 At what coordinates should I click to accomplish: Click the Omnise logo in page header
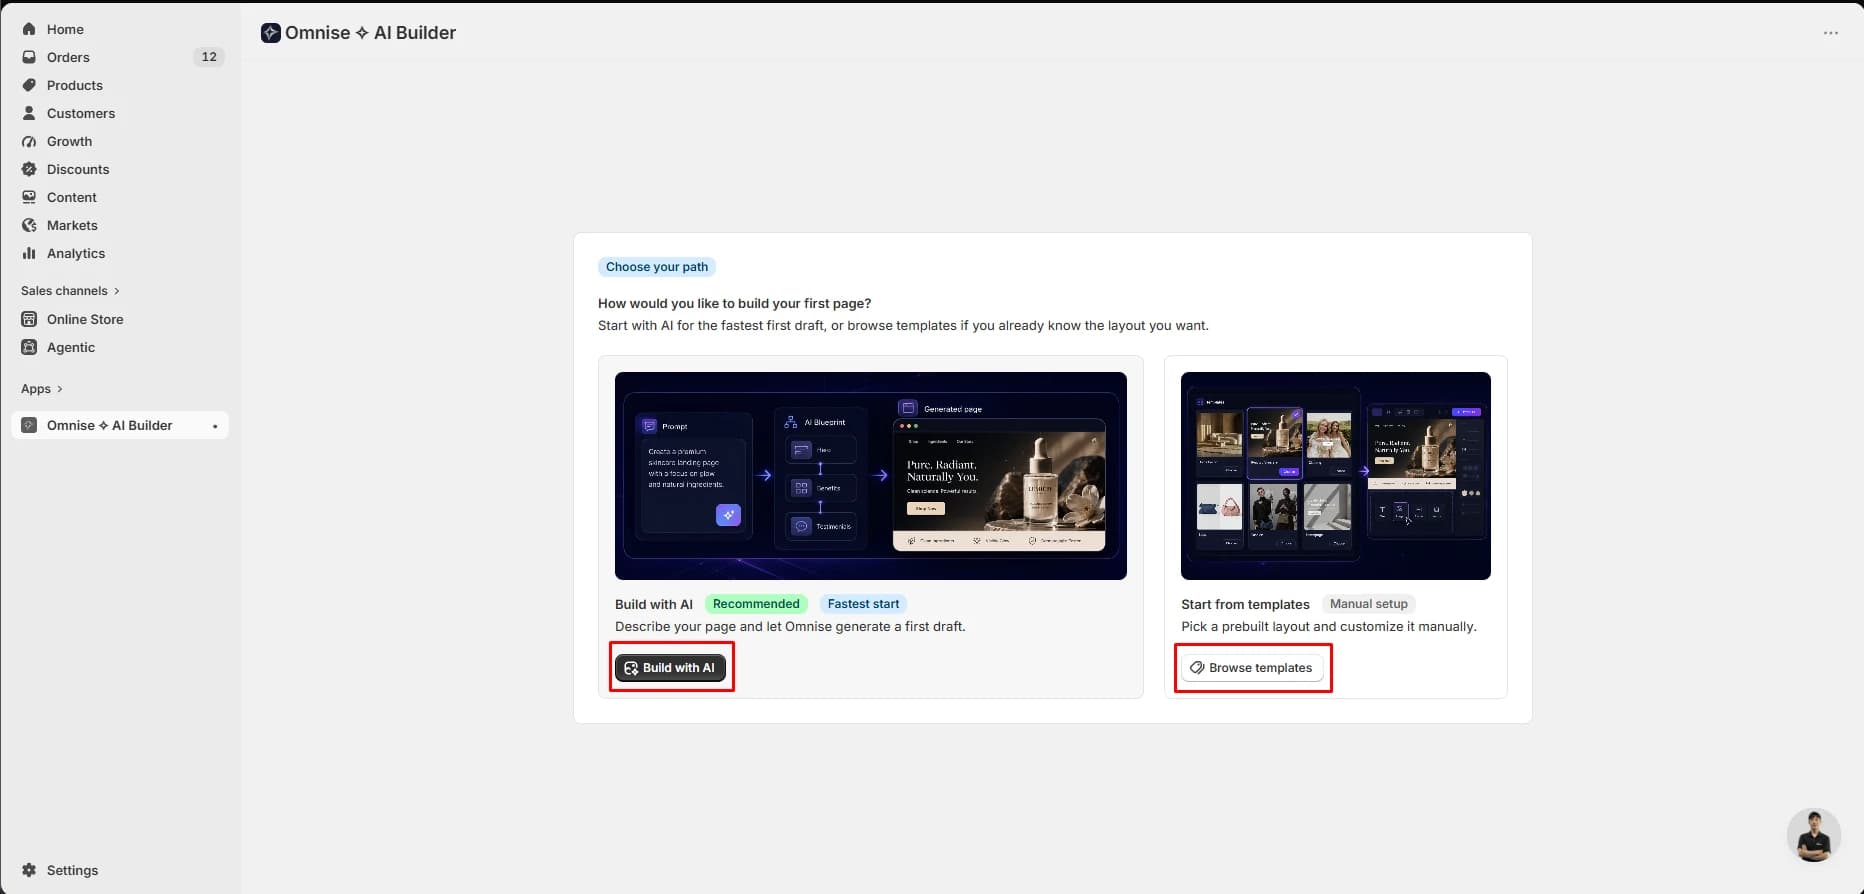[x=270, y=33]
